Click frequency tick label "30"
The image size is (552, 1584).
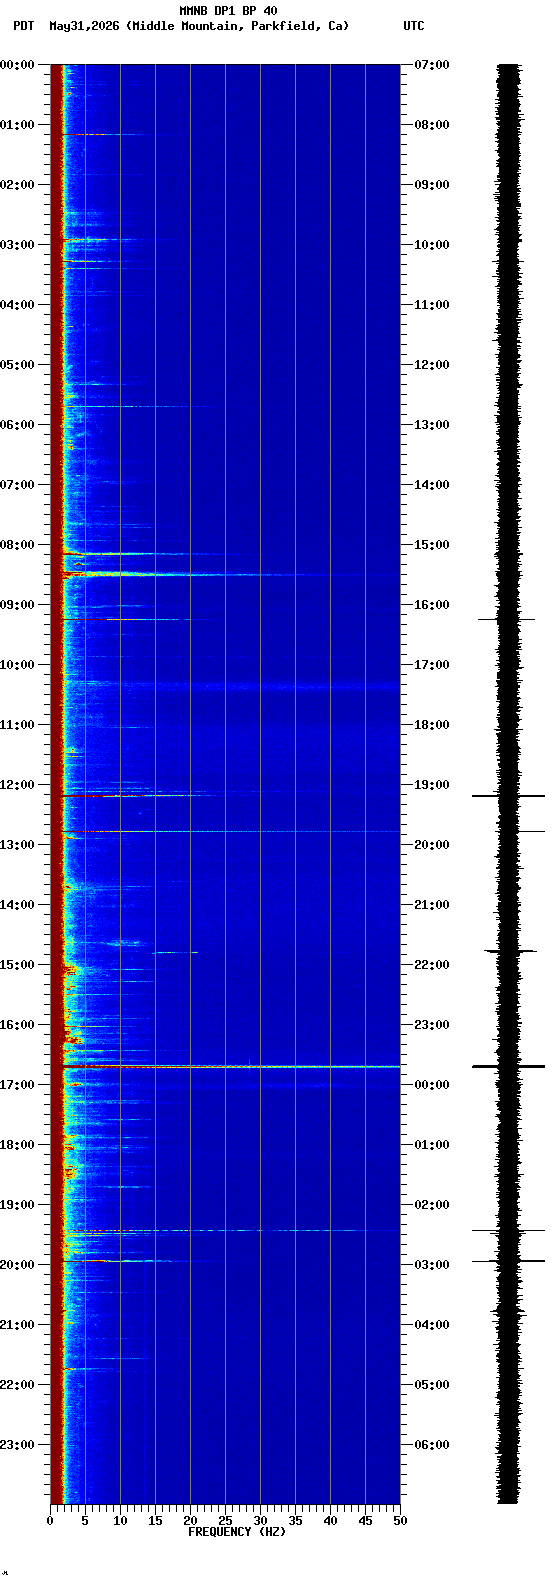coord(260,1521)
